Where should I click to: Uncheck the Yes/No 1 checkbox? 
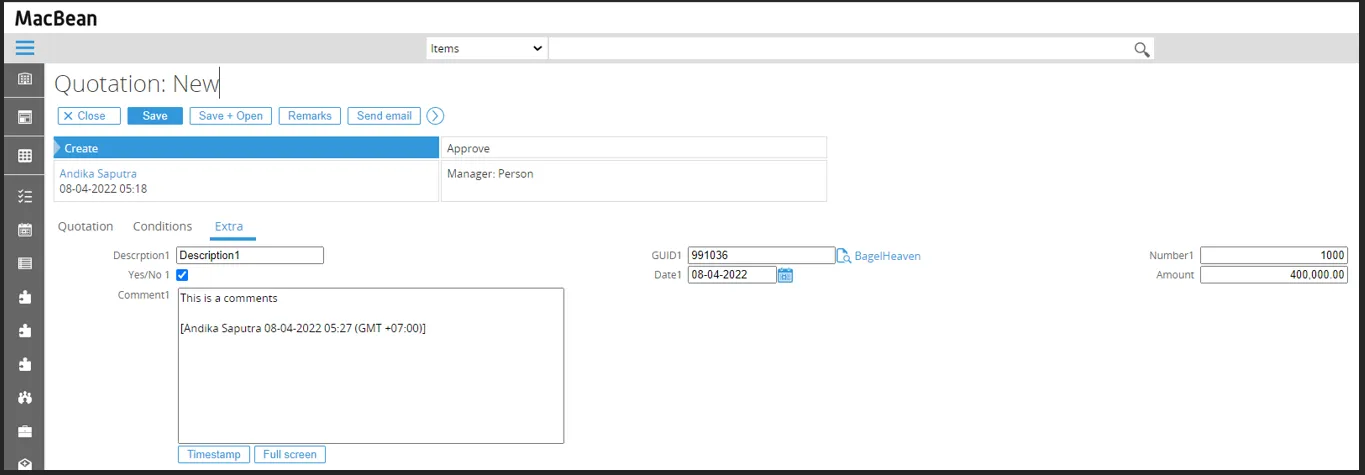point(182,275)
